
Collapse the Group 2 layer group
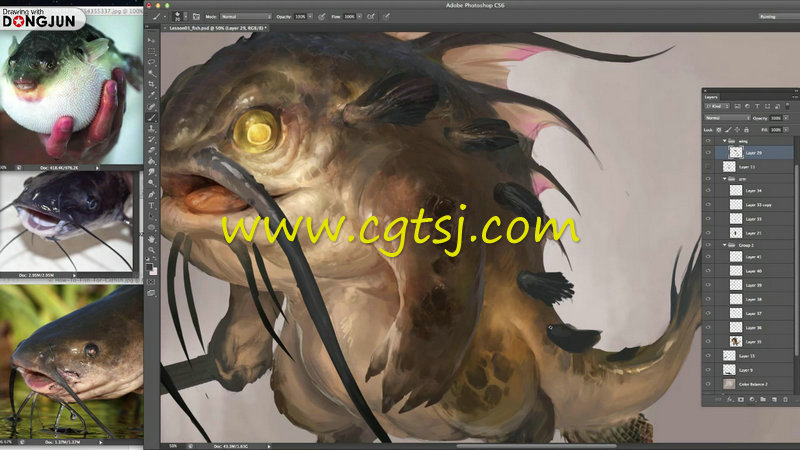click(724, 245)
